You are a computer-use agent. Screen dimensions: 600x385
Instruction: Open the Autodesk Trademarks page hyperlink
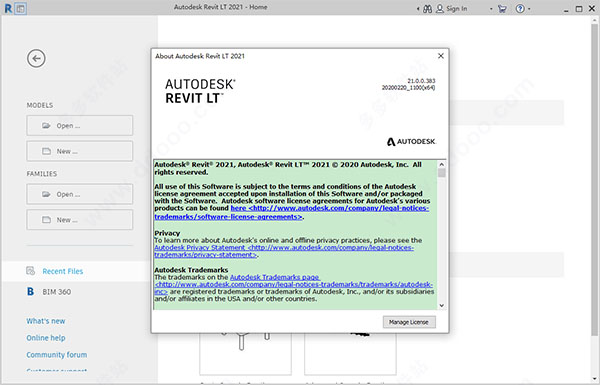293,284
